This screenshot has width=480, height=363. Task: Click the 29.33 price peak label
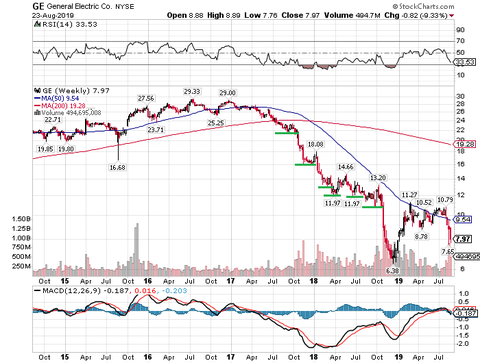click(x=192, y=91)
